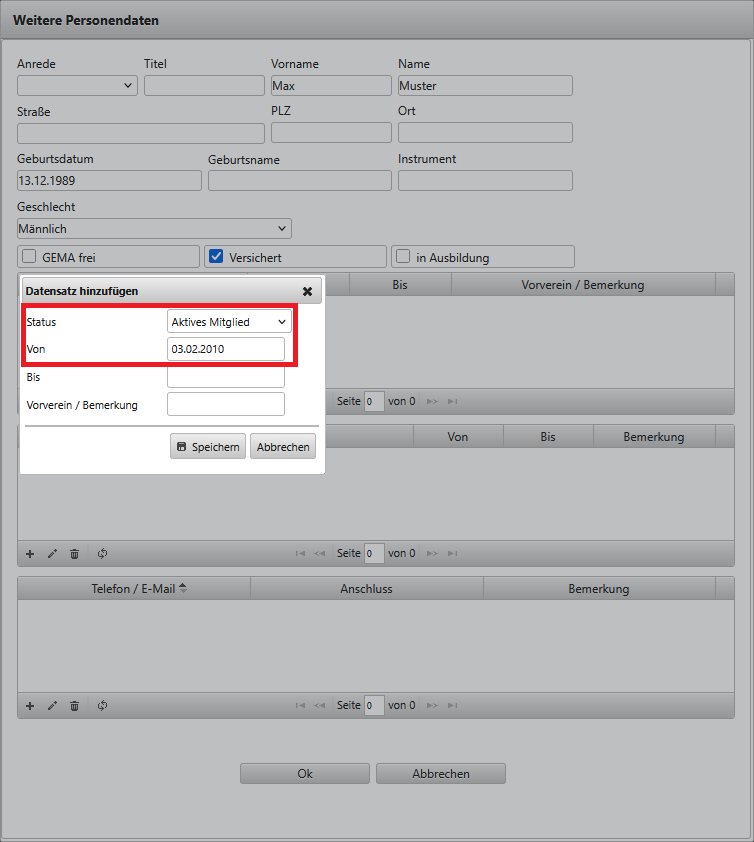
Task: Click trash icon below the Von/Bis/Bemerkung grid
Action: 75,553
